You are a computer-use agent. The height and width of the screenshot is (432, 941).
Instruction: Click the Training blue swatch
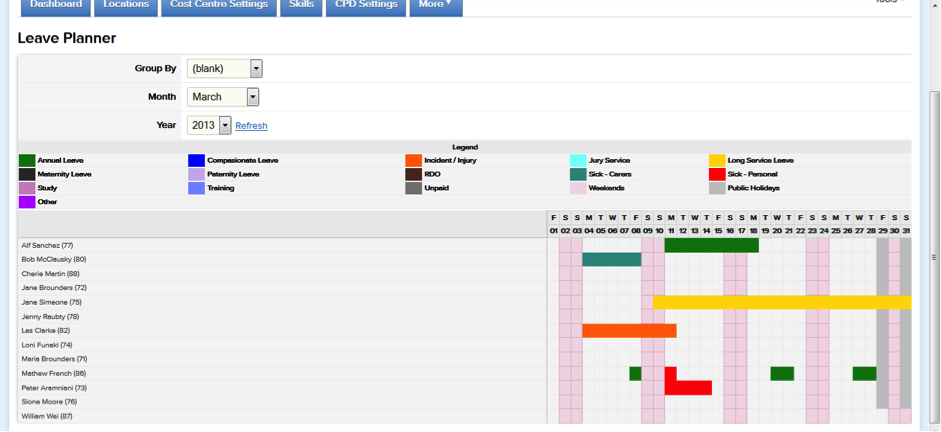(x=196, y=188)
